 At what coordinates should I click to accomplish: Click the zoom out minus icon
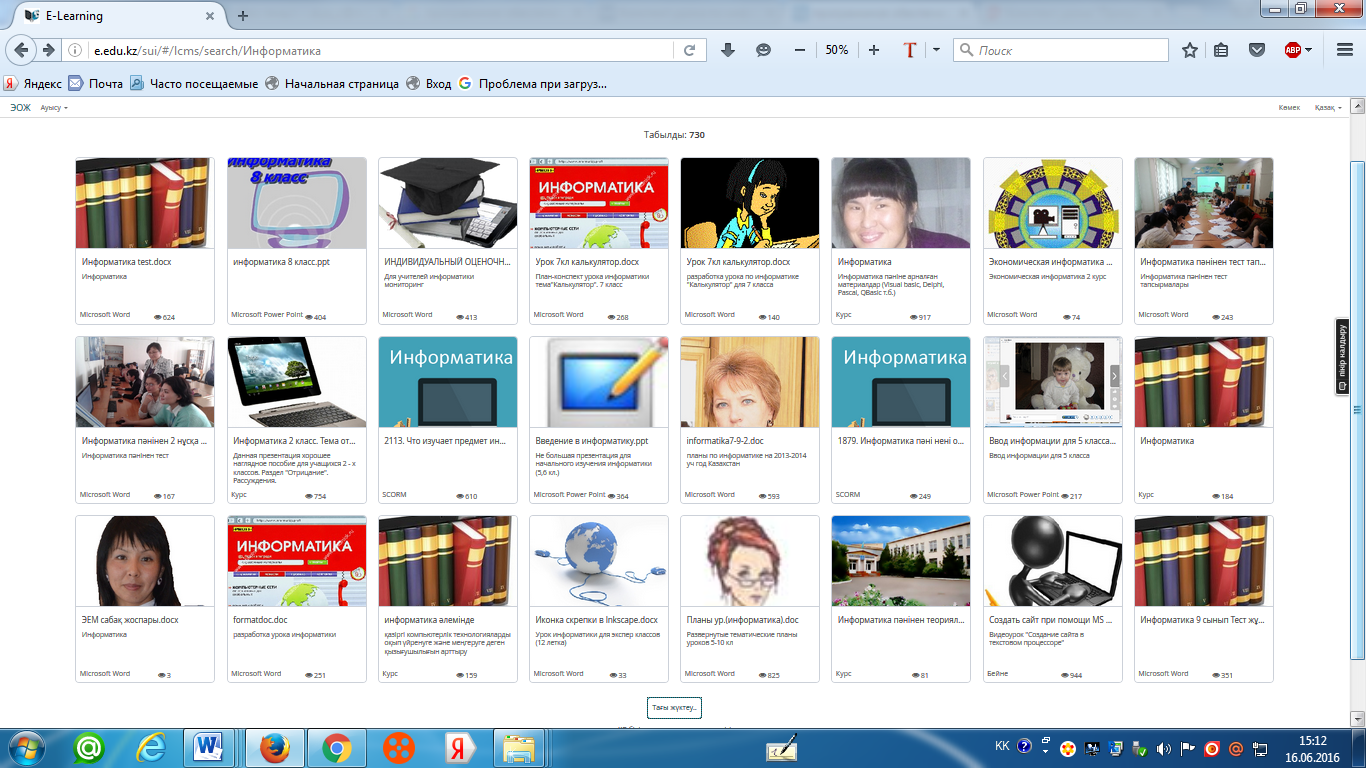coord(799,50)
